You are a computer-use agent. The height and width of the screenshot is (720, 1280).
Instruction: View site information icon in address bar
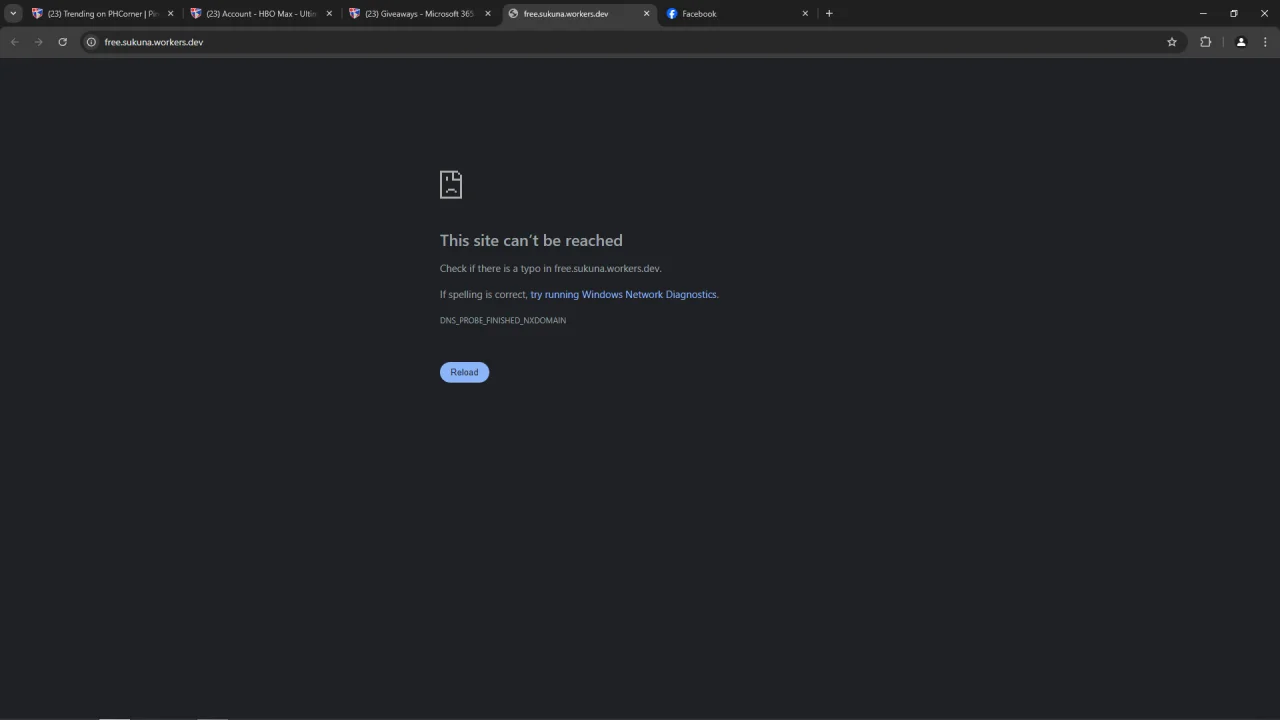point(91,42)
